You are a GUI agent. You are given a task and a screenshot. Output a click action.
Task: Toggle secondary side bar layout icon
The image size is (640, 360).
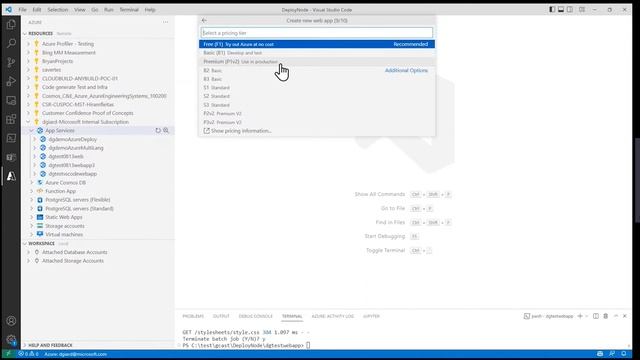(x=570, y=9)
